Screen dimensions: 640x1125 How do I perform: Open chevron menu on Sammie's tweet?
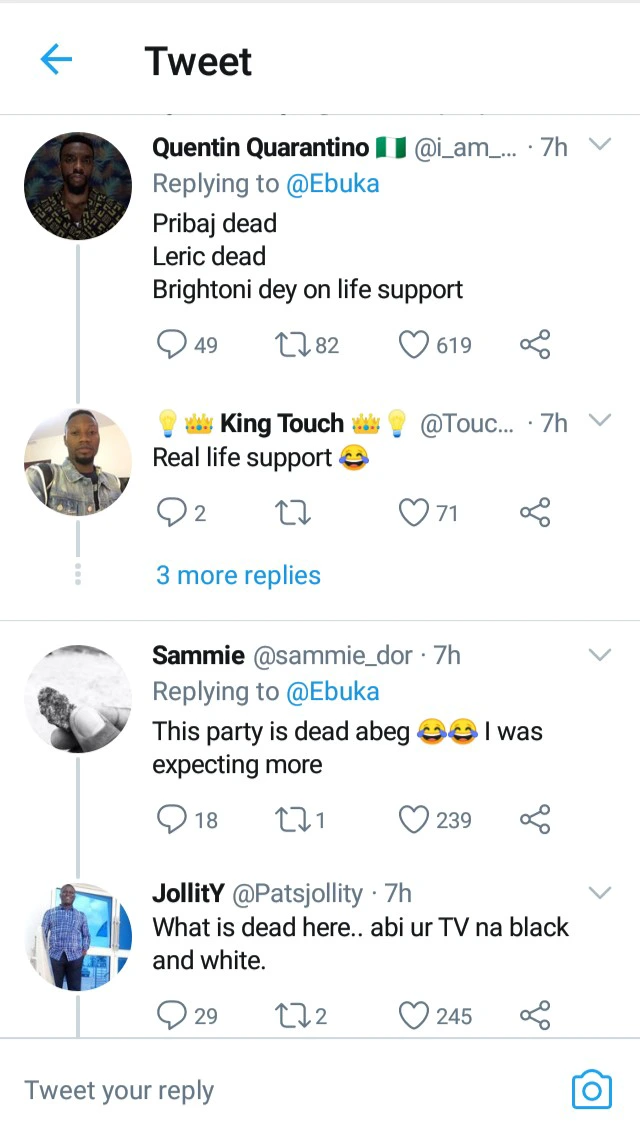[599, 655]
